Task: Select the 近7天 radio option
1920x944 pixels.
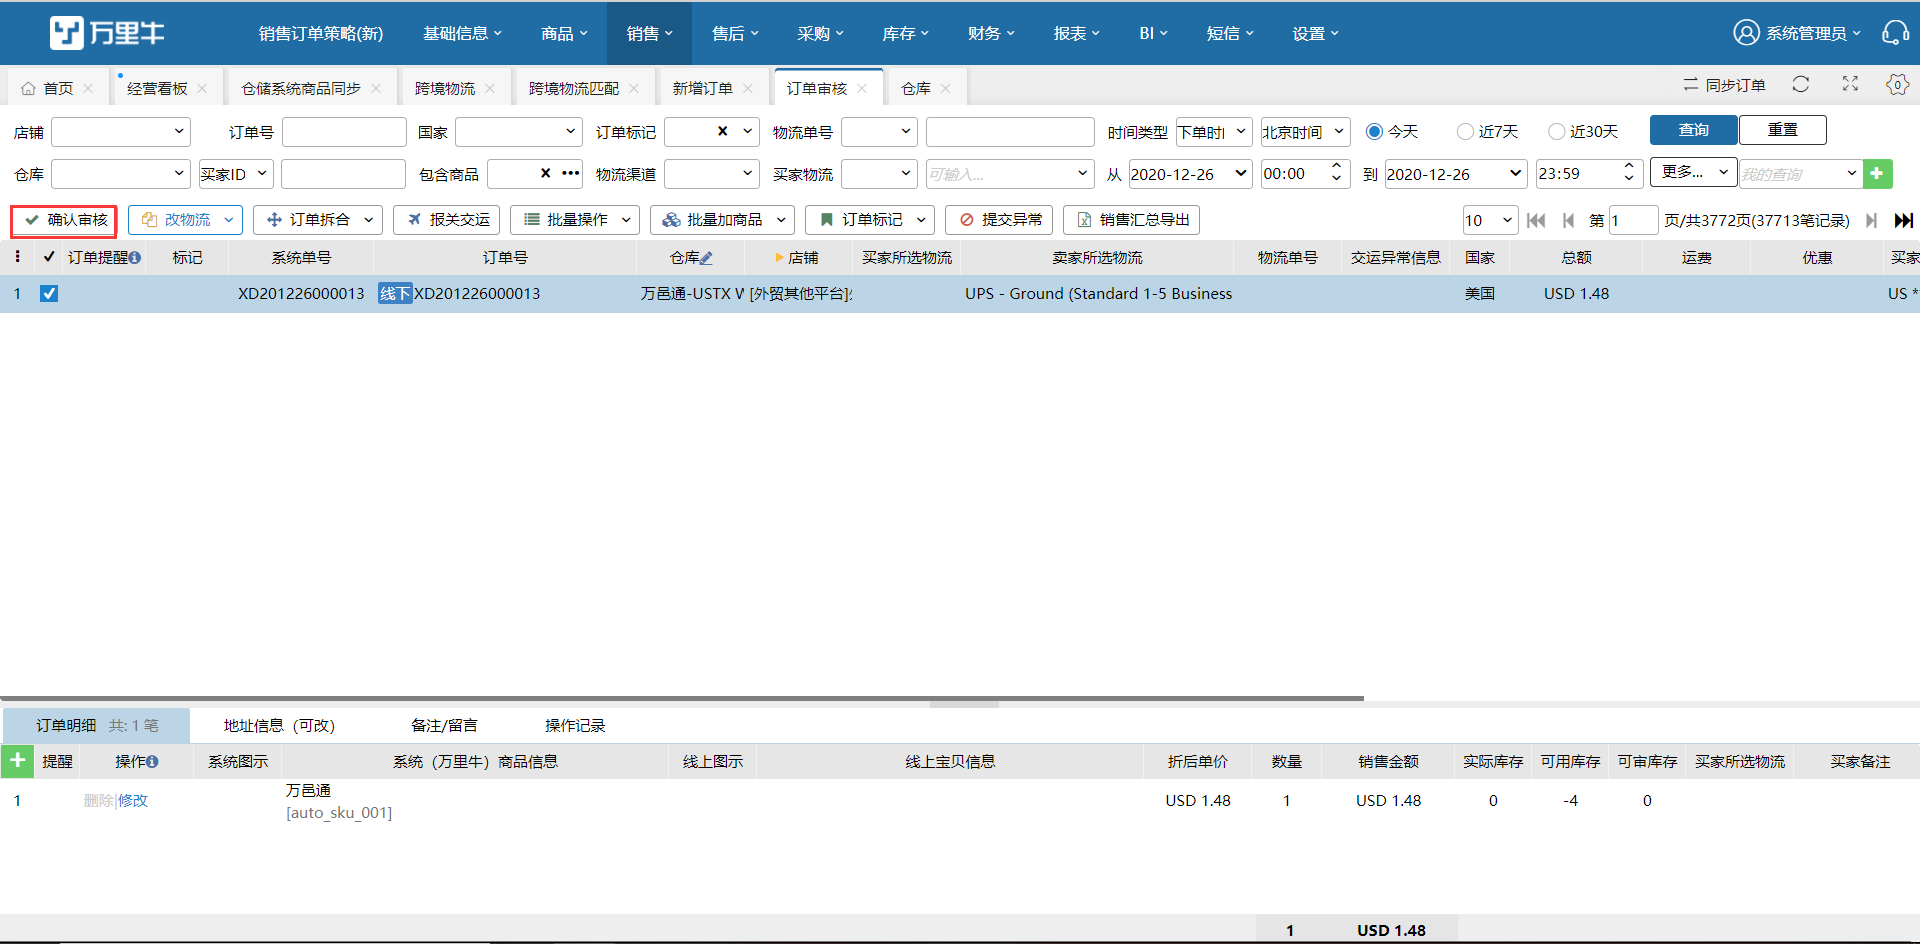Action: pos(1465,131)
